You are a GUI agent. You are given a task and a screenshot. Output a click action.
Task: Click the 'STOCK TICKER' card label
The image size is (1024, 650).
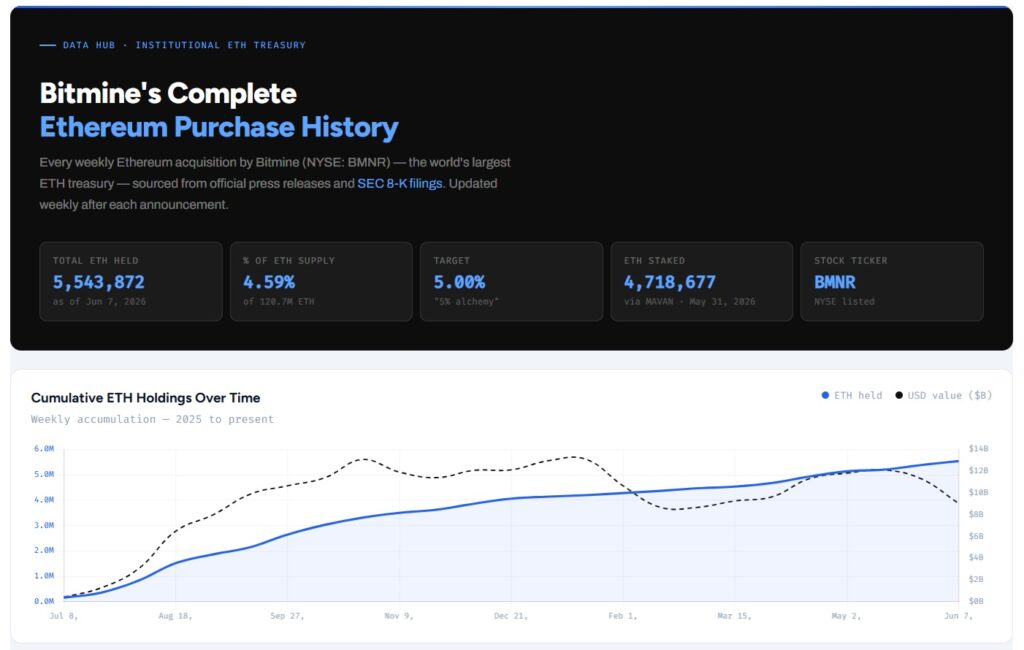point(850,261)
